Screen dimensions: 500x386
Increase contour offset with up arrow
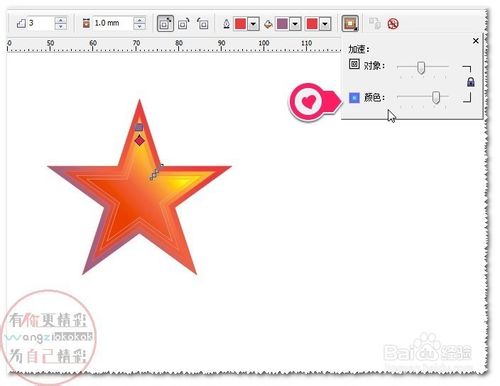point(139,20)
